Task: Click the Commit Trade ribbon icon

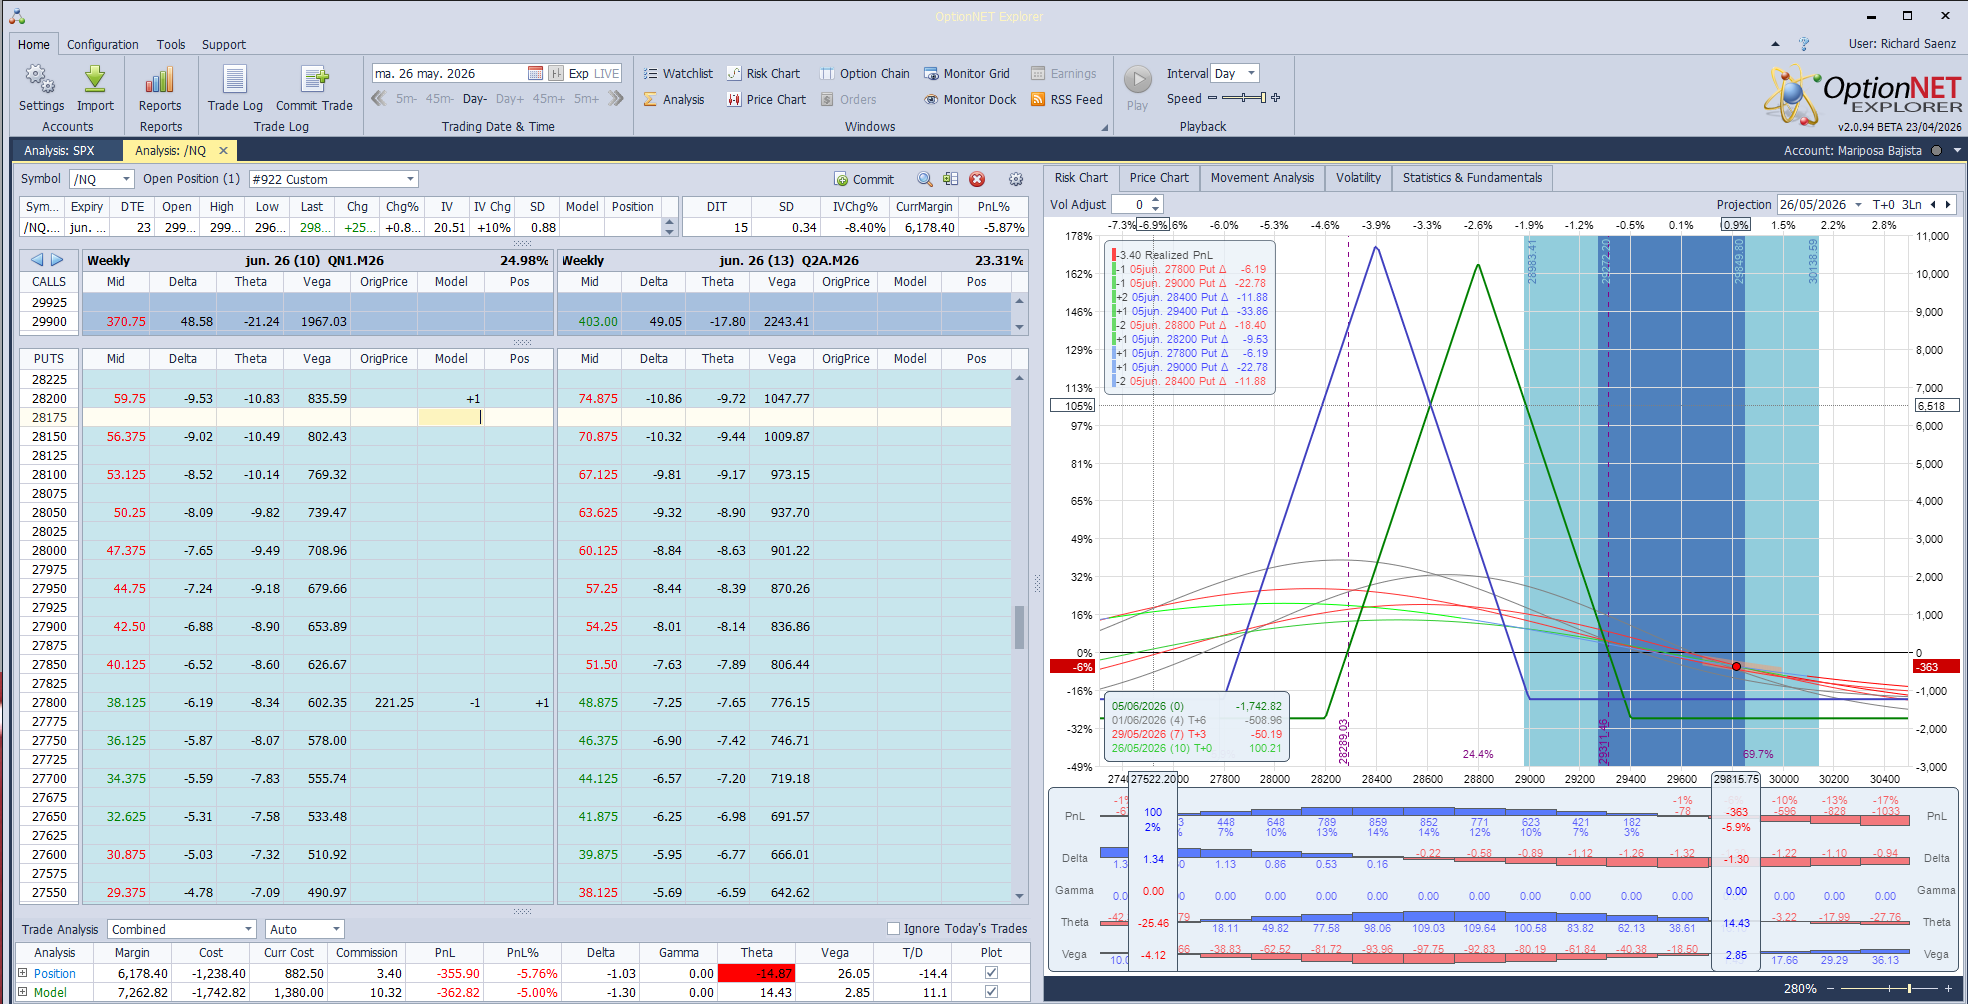Action: pyautogui.click(x=314, y=88)
